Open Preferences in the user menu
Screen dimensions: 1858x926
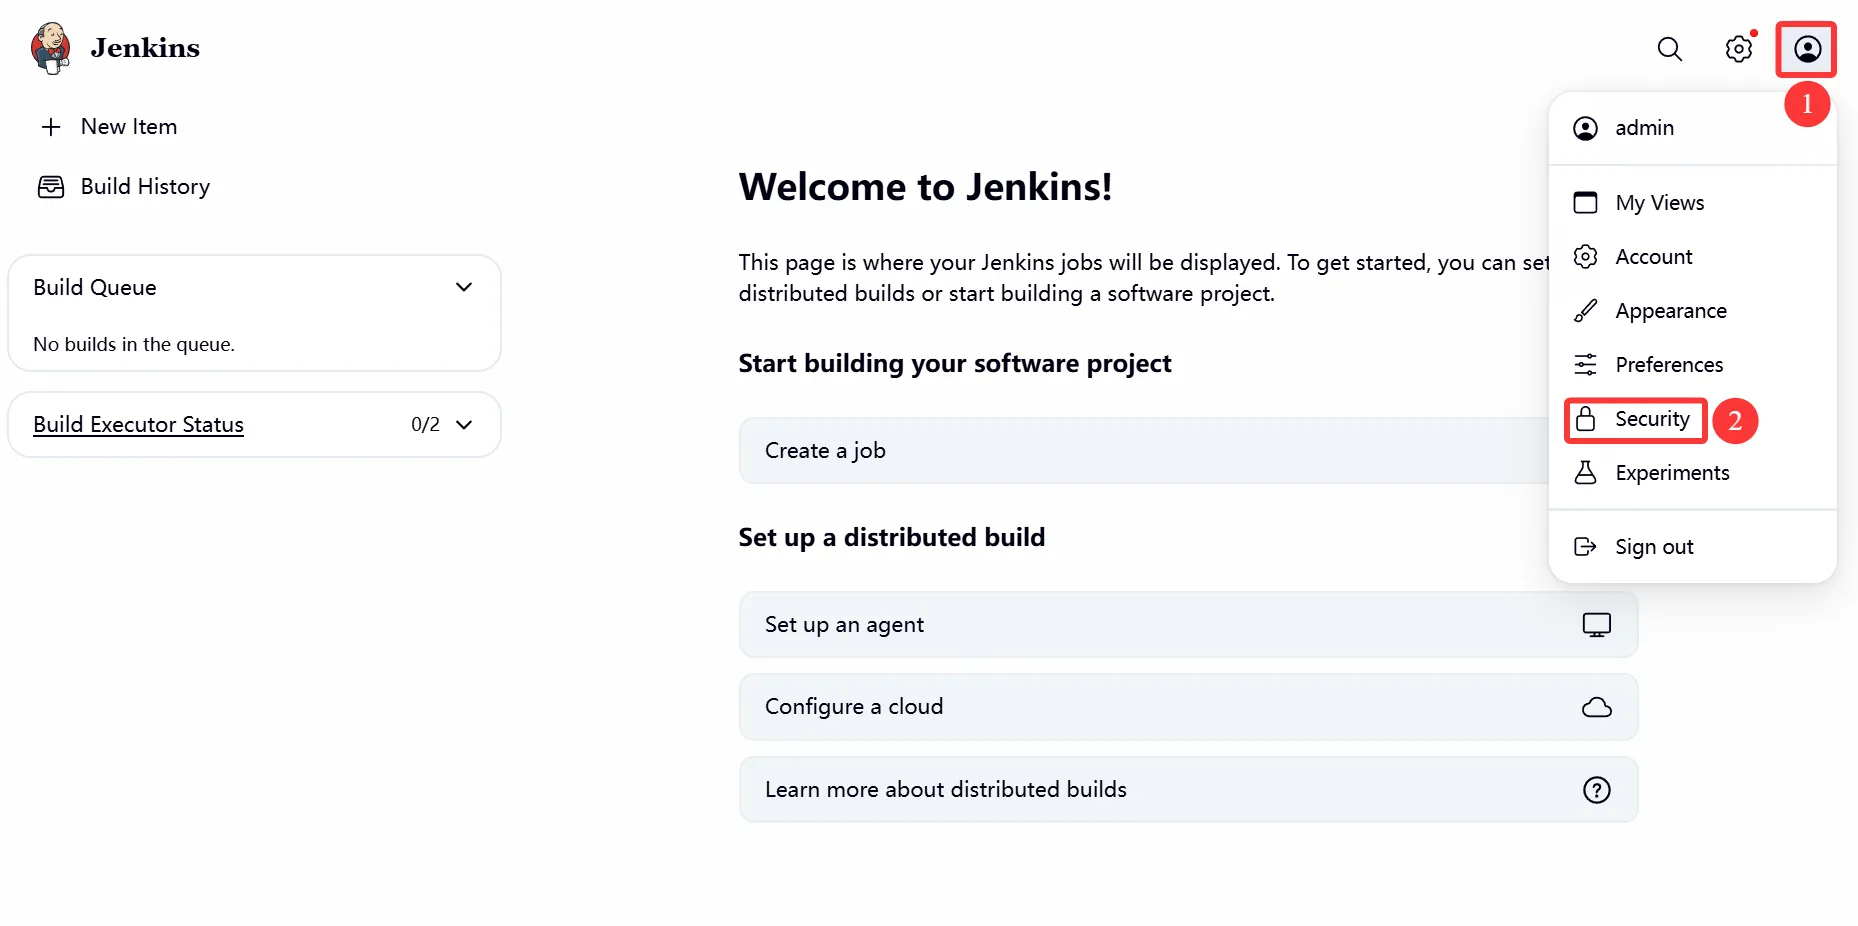pyautogui.click(x=1668, y=365)
